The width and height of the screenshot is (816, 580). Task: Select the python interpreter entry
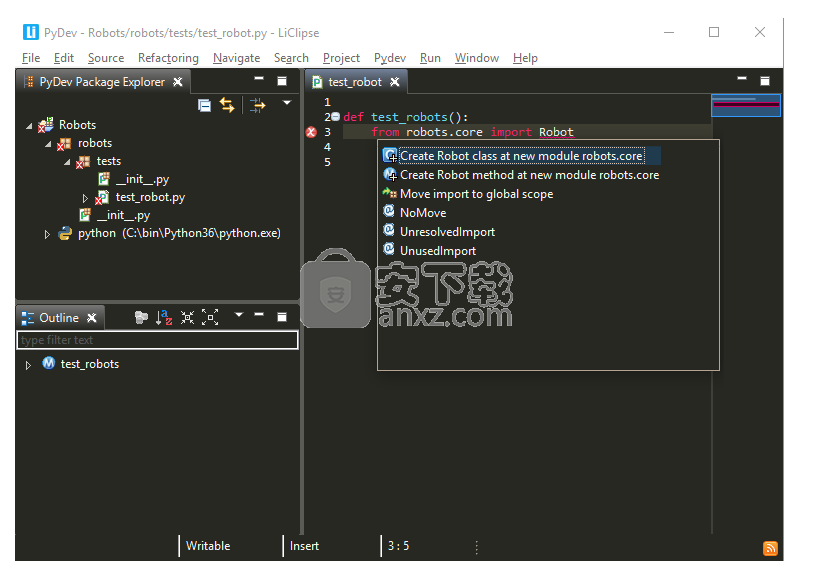click(179, 233)
